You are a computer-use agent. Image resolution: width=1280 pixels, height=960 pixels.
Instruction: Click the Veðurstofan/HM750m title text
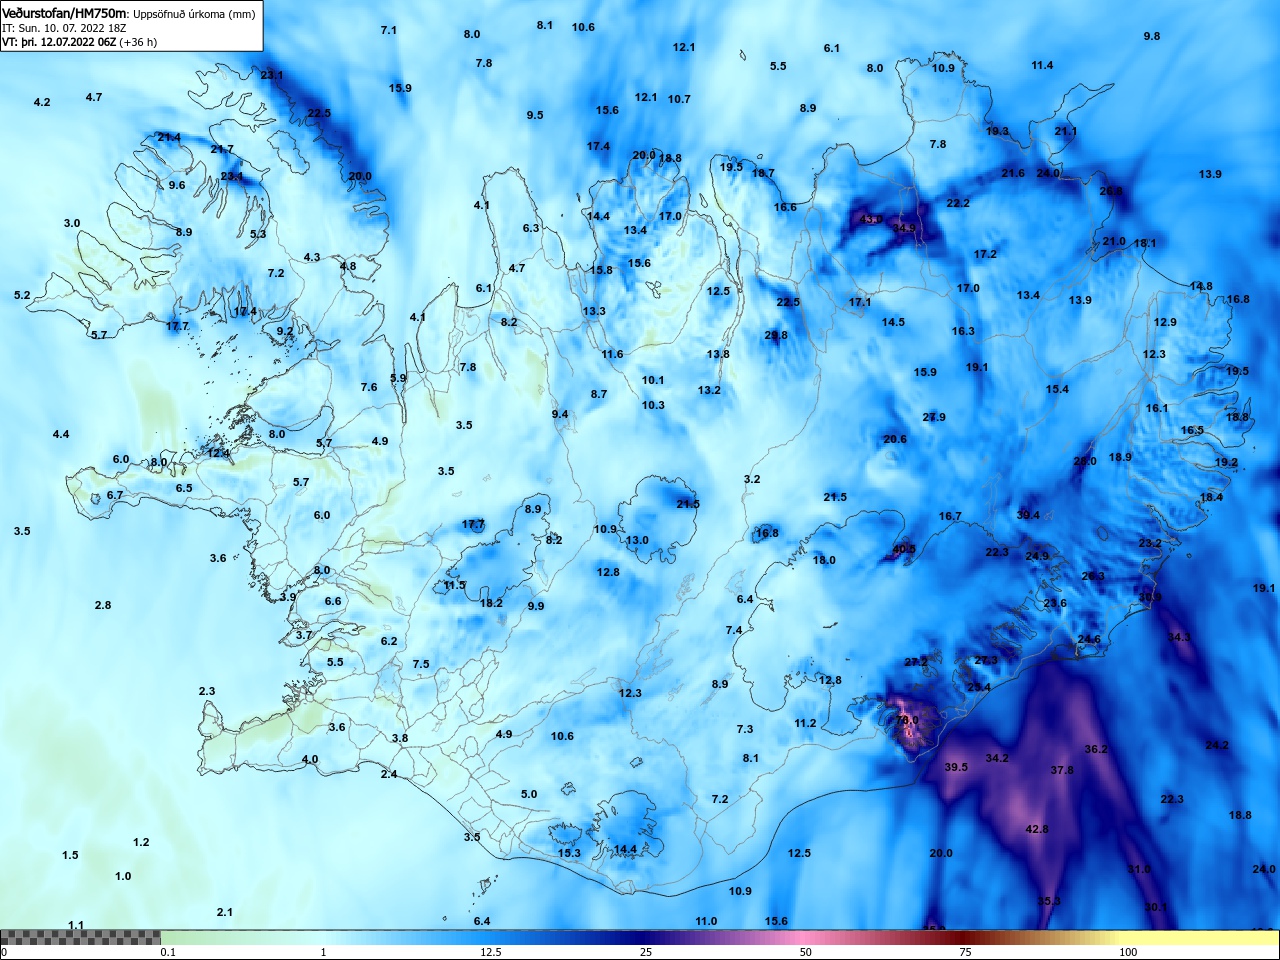coord(65,14)
